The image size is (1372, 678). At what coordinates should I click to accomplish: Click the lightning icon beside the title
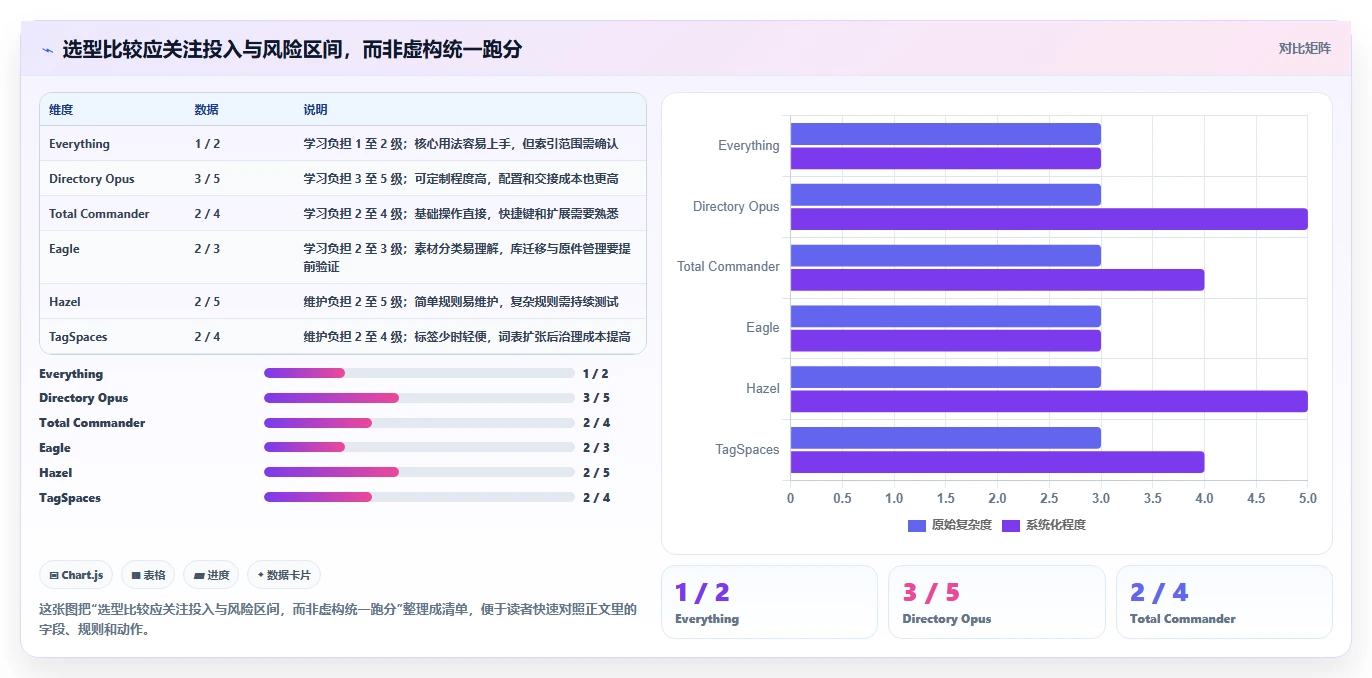point(47,50)
